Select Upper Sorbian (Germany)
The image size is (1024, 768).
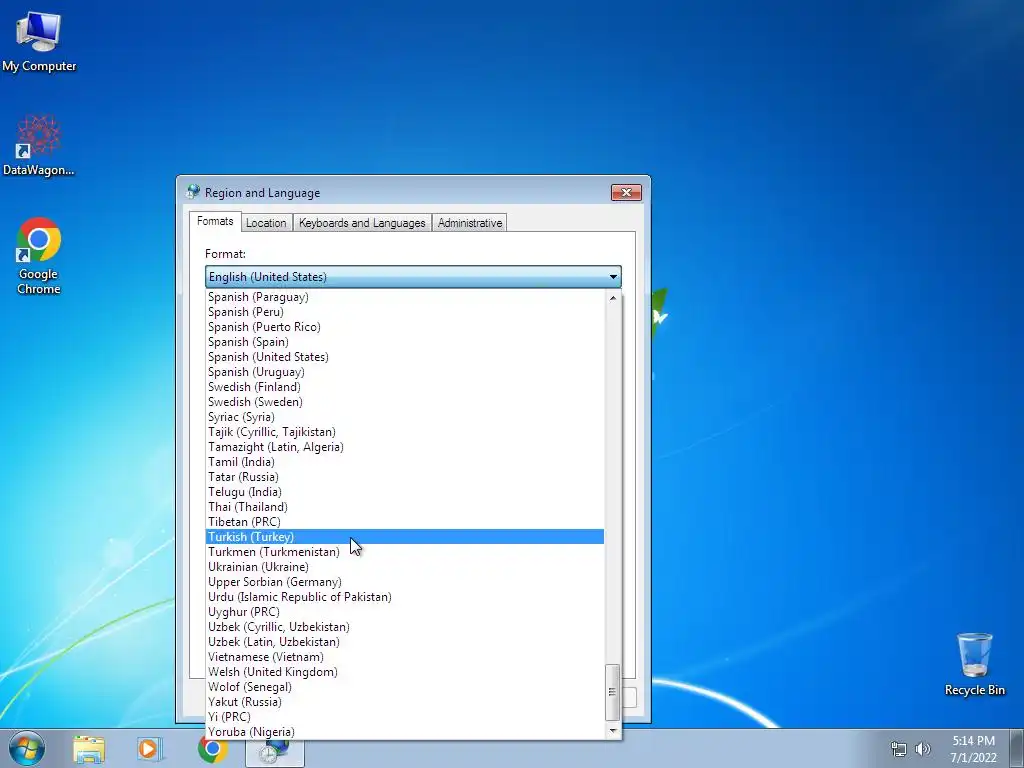tap(405, 583)
